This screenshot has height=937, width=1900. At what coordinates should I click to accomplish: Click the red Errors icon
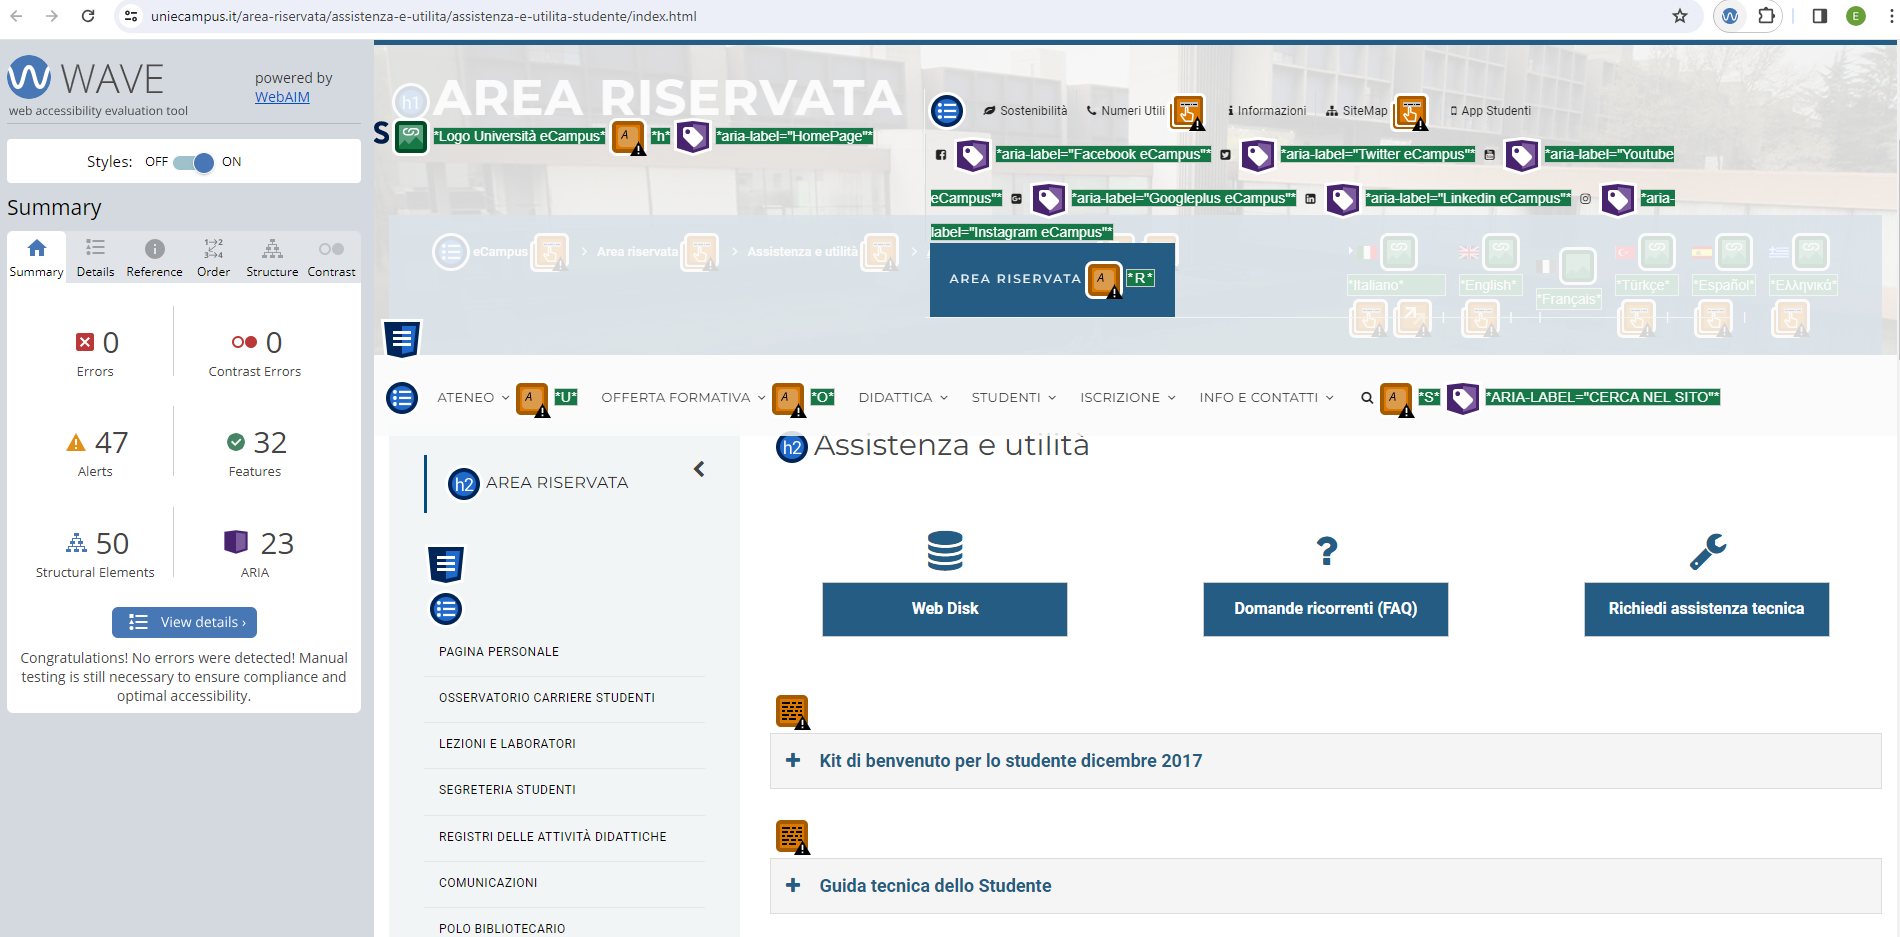click(85, 342)
